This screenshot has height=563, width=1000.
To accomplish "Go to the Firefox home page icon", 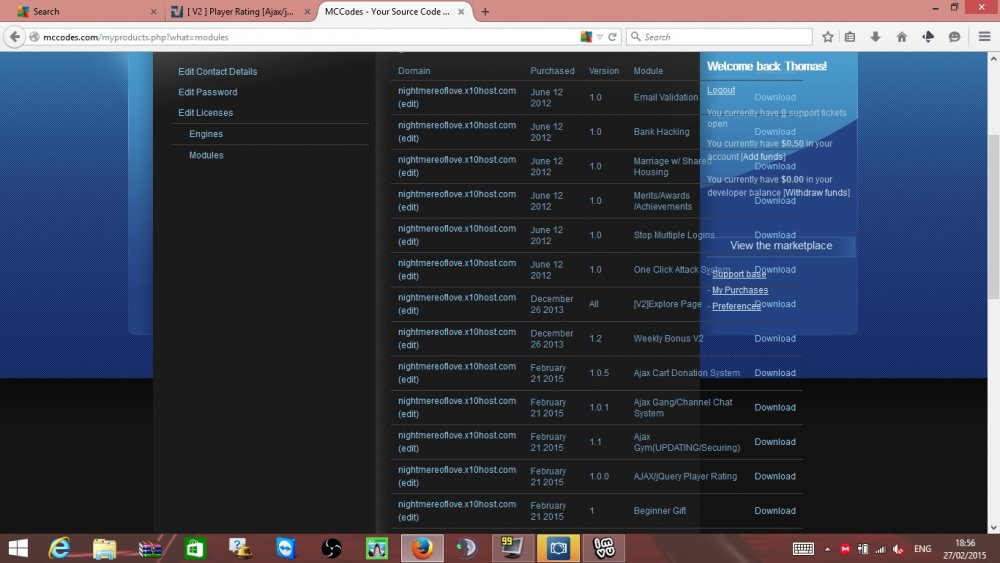I will pos(902,37).
